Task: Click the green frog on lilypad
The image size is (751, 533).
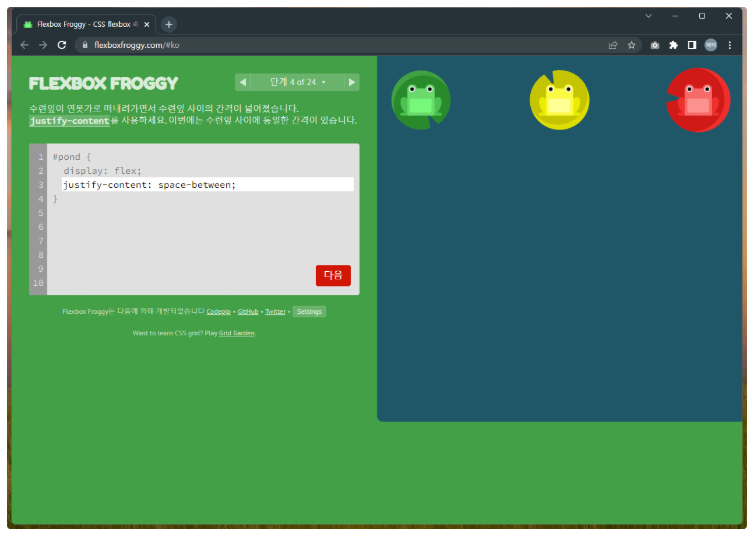Action: coord(421,100)
